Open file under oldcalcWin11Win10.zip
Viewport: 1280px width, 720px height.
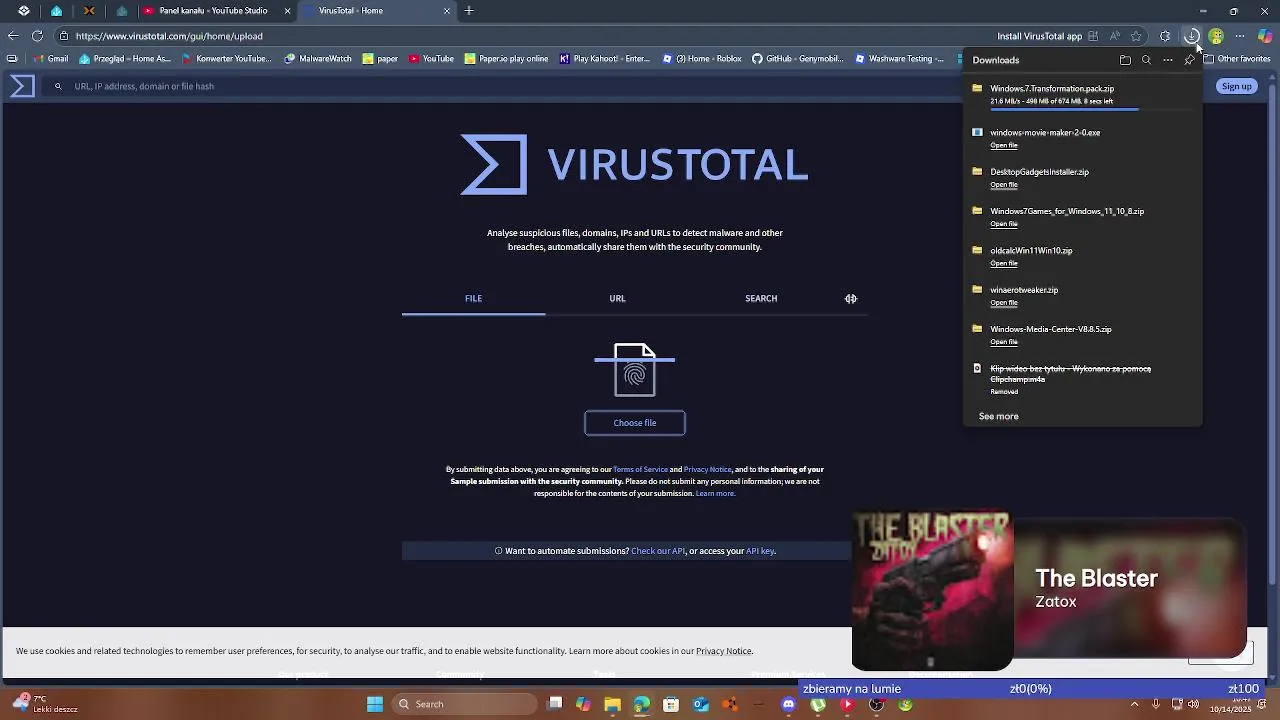point(1004,264)
